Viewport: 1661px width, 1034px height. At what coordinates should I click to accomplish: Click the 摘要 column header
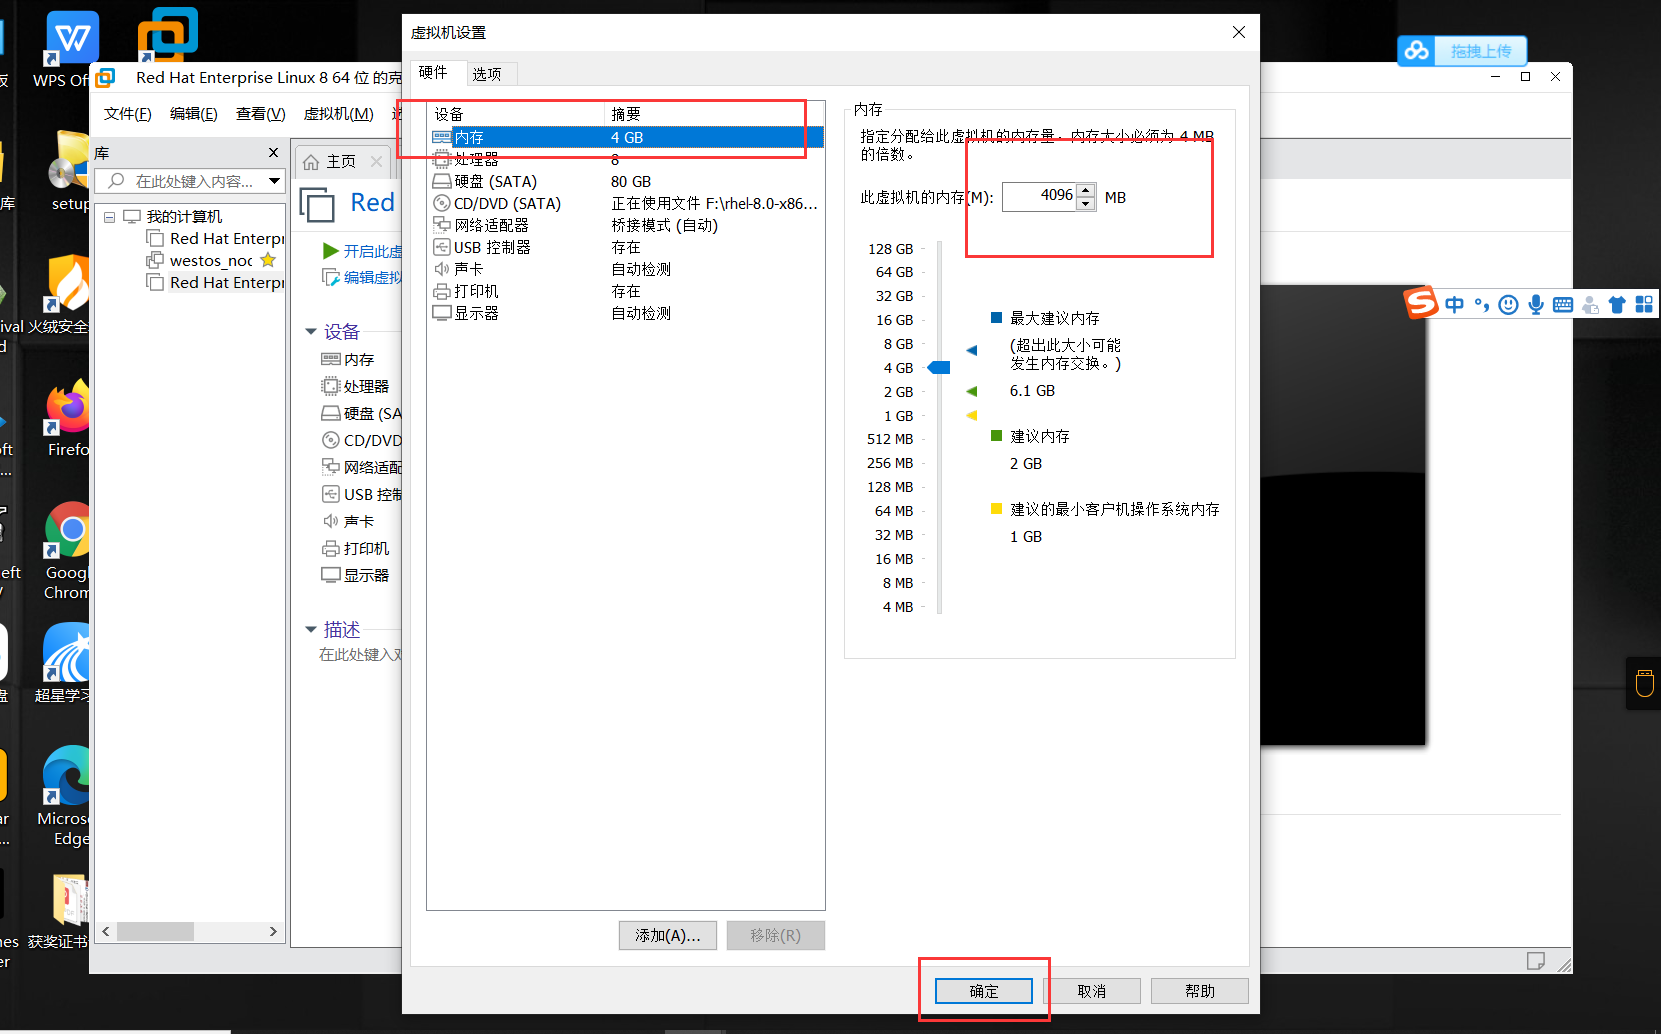pos(714,114)
